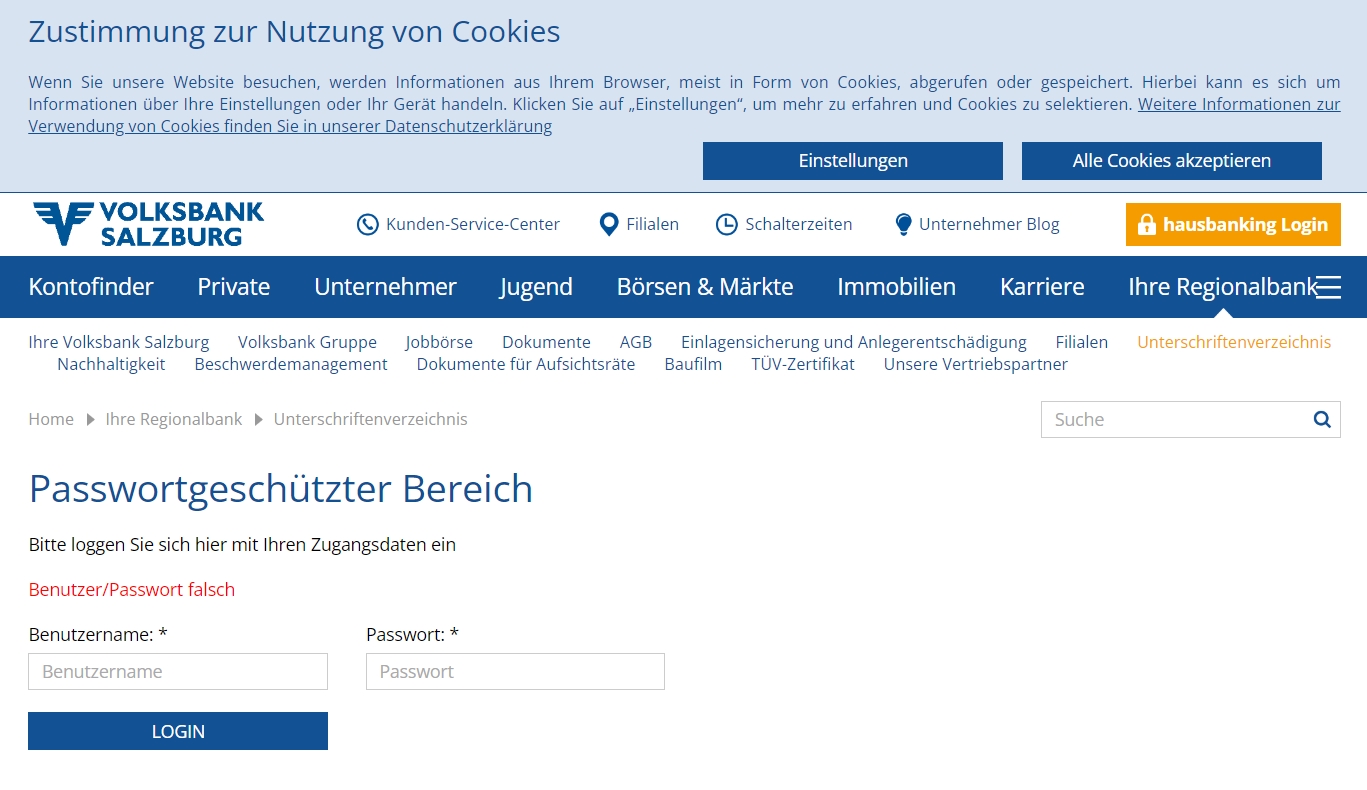Click the lightbulb icon beside Unternehmer Blog
The width and height of the screenshot is (1367, 790).
click(904, 224)
